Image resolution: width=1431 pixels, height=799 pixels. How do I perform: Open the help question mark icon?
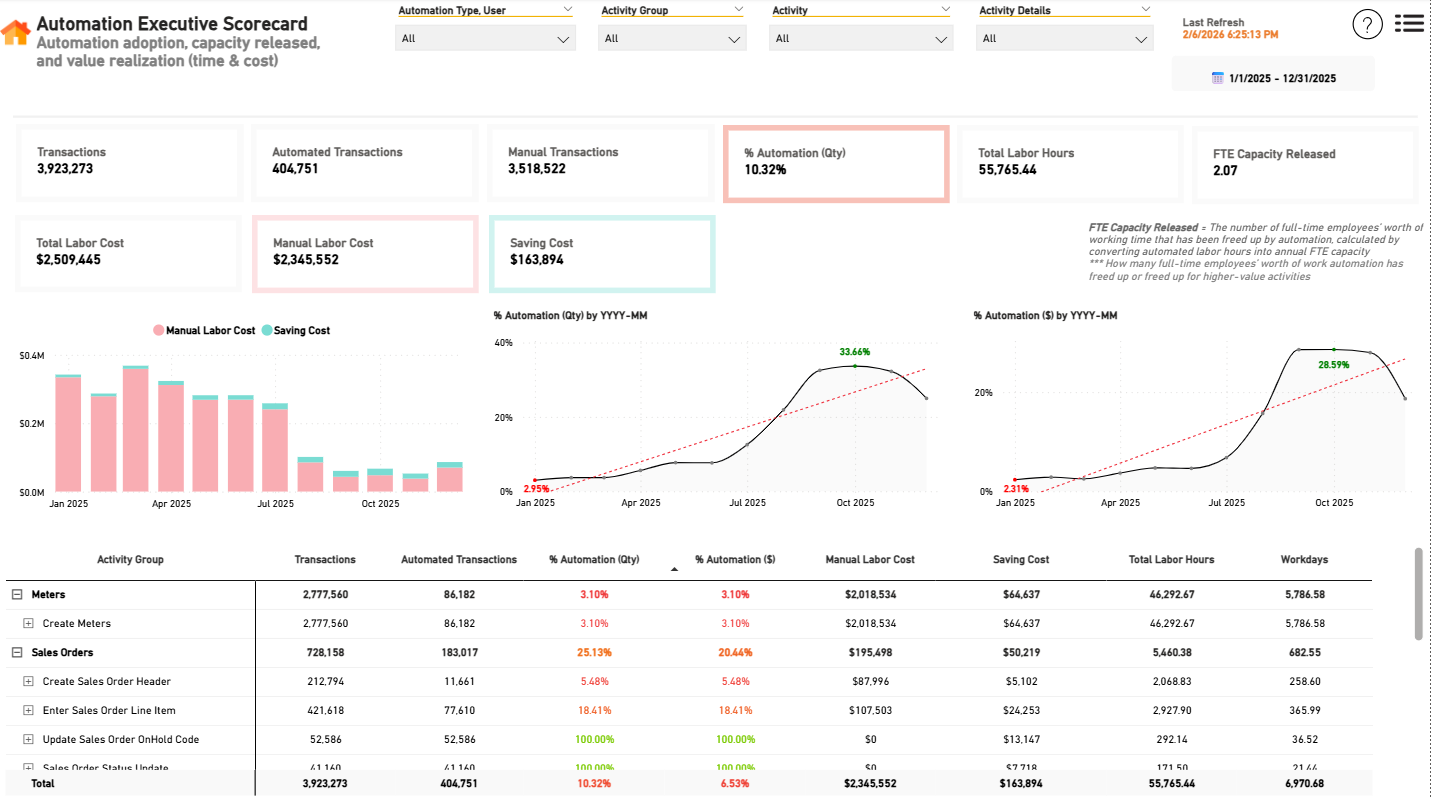1367,24
